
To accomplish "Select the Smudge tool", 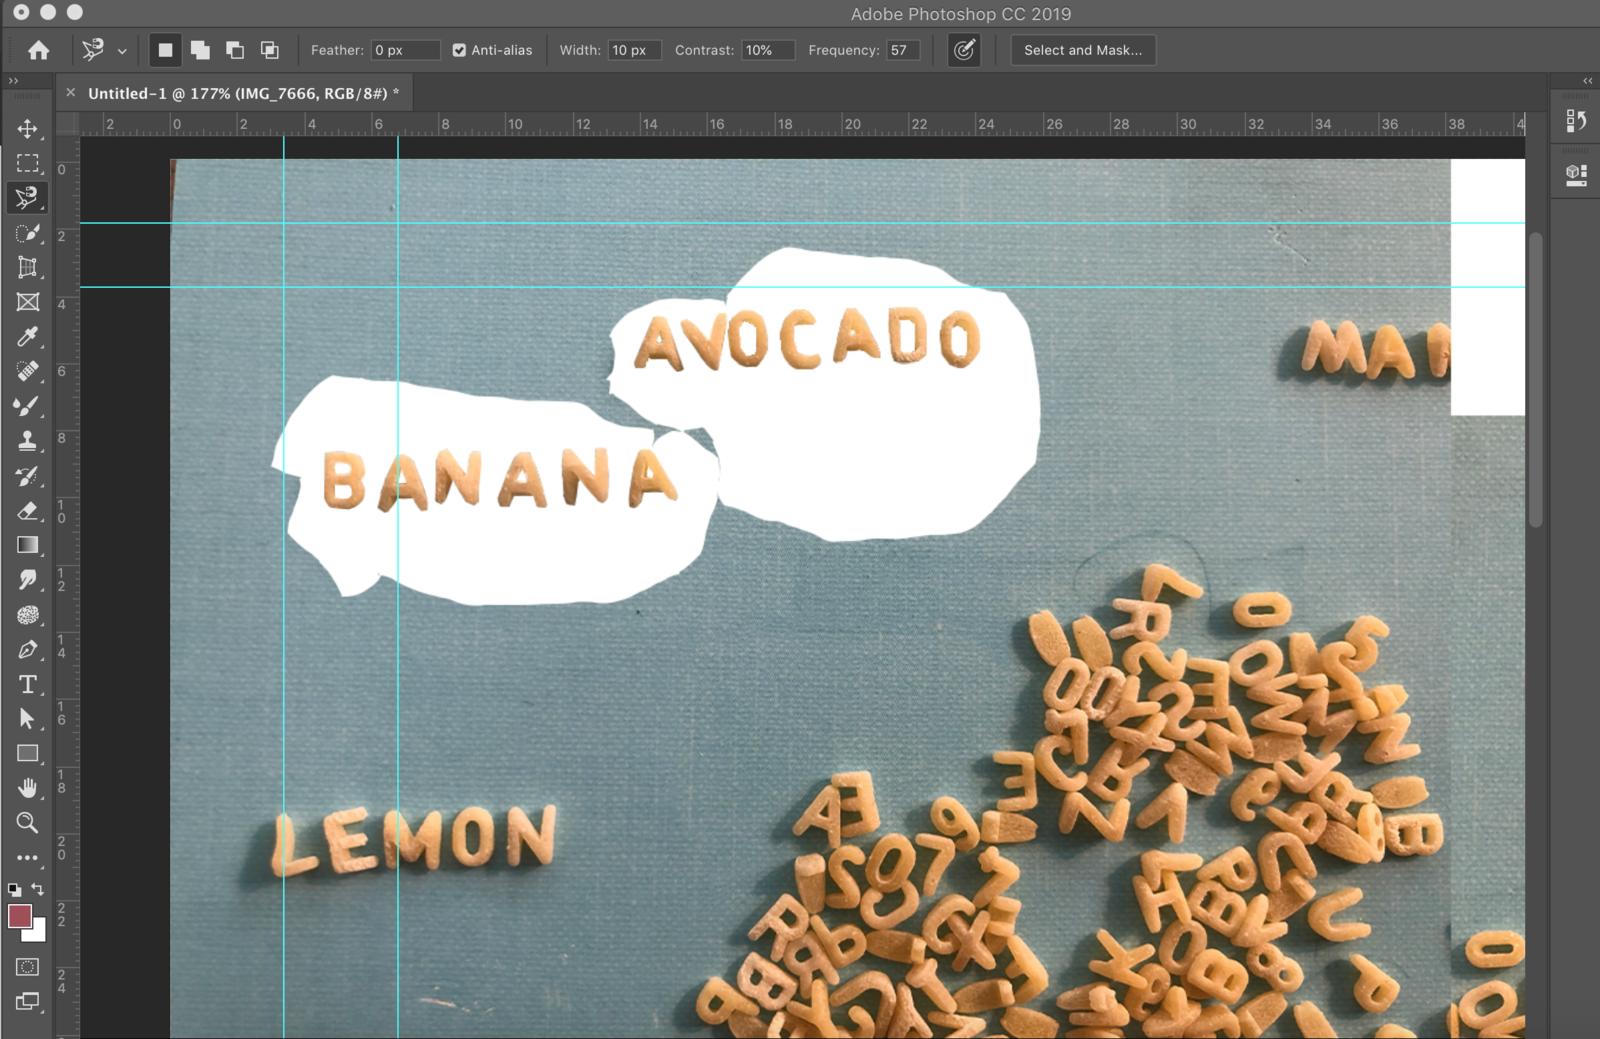I will click(x=28, y=579).
